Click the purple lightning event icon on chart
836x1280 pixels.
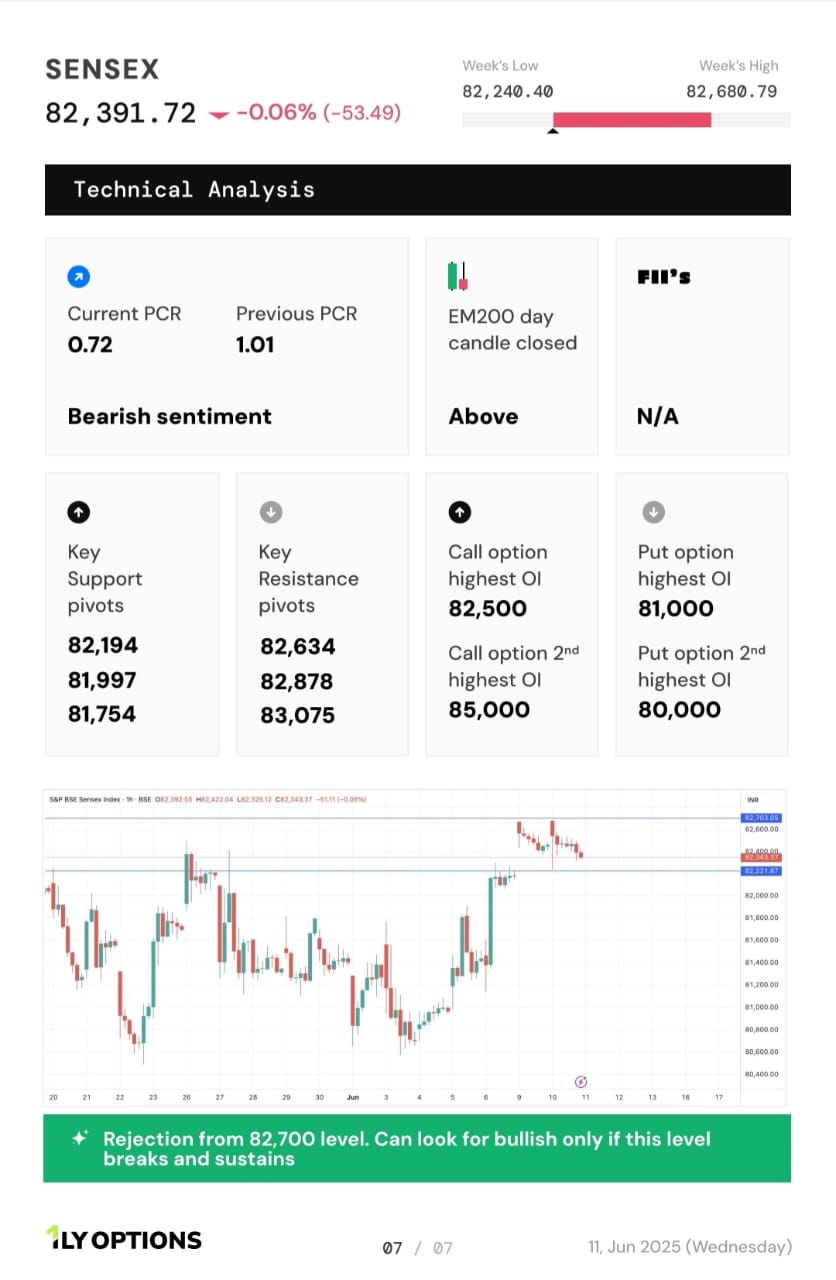pos(581,1081)
